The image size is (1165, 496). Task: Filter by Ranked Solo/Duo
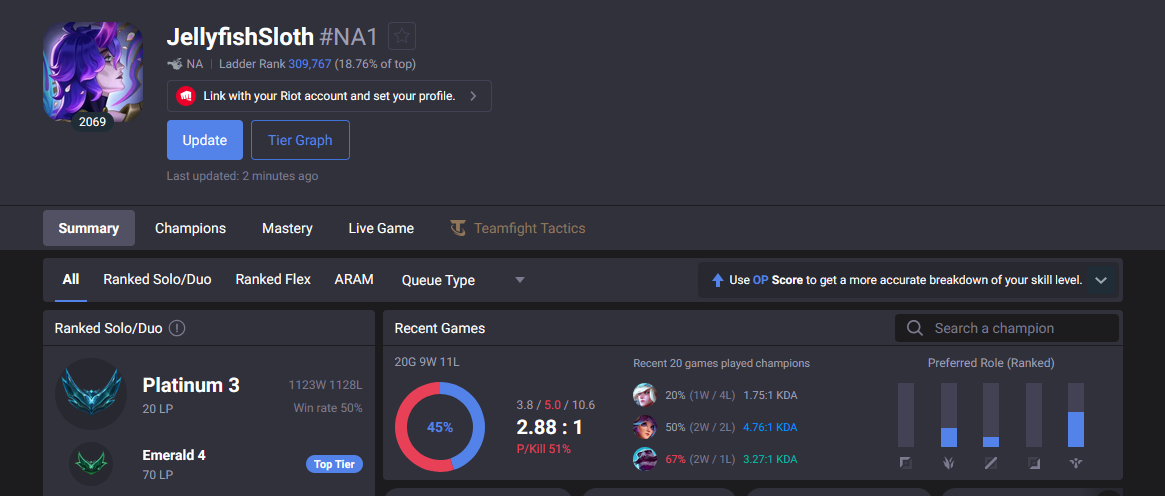158,280
